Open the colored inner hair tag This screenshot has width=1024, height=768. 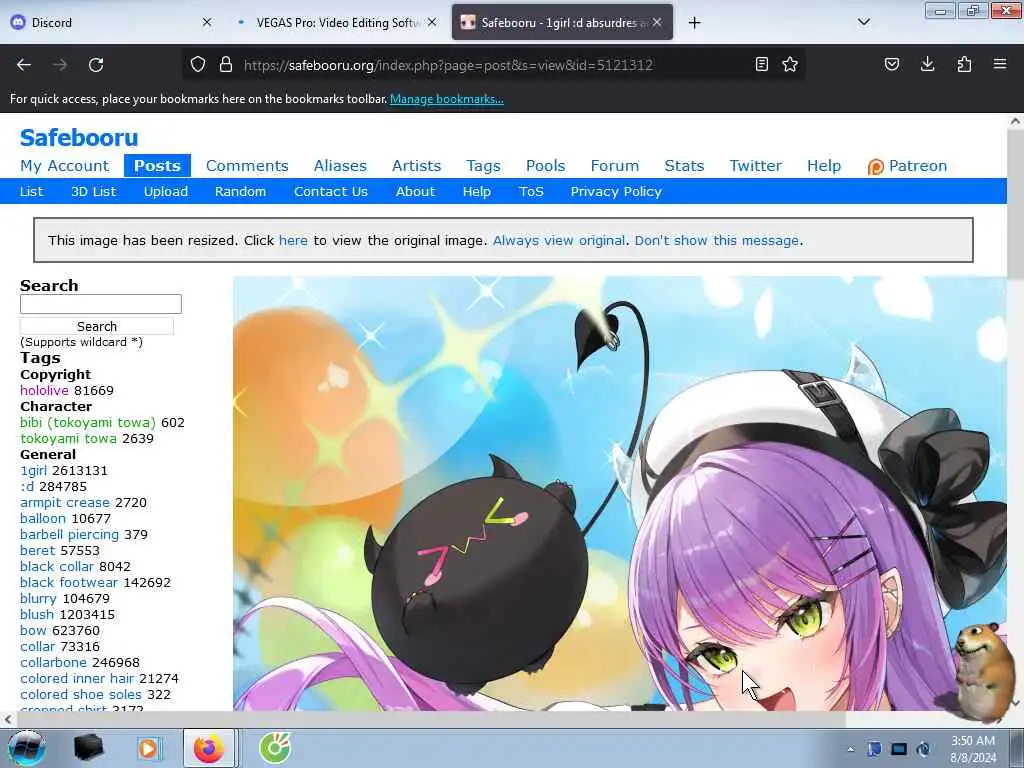click(x=77, y=679)
